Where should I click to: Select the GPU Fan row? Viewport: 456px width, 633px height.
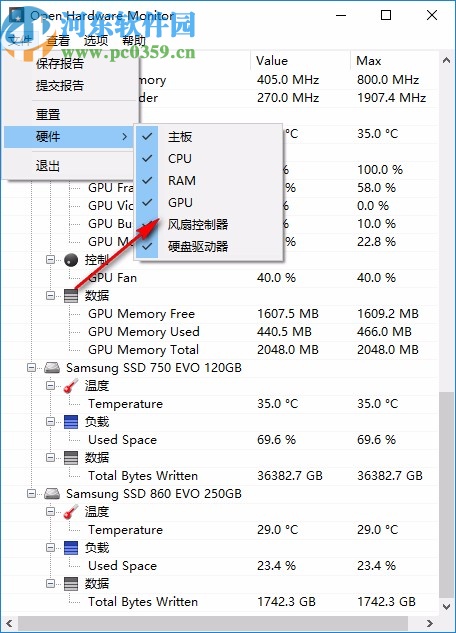pos(220,278)
